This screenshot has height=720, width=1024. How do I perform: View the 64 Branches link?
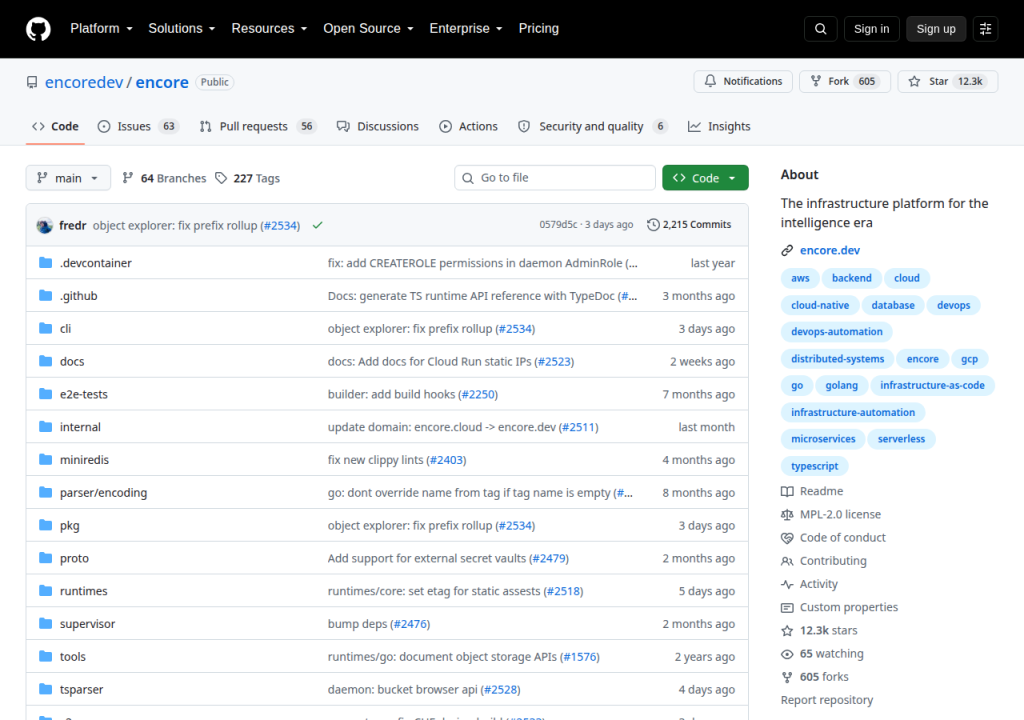(165, 178)
